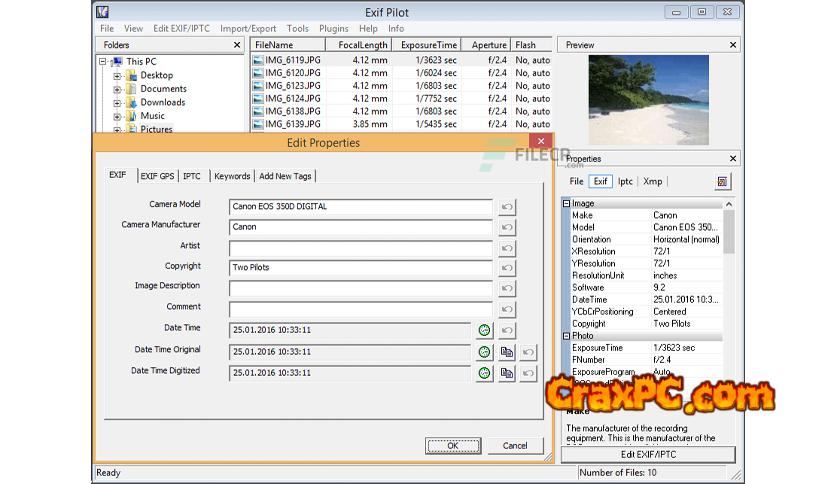Click clock icon next to Date Time Original
The image size is (836, 484).
(484, 351)
